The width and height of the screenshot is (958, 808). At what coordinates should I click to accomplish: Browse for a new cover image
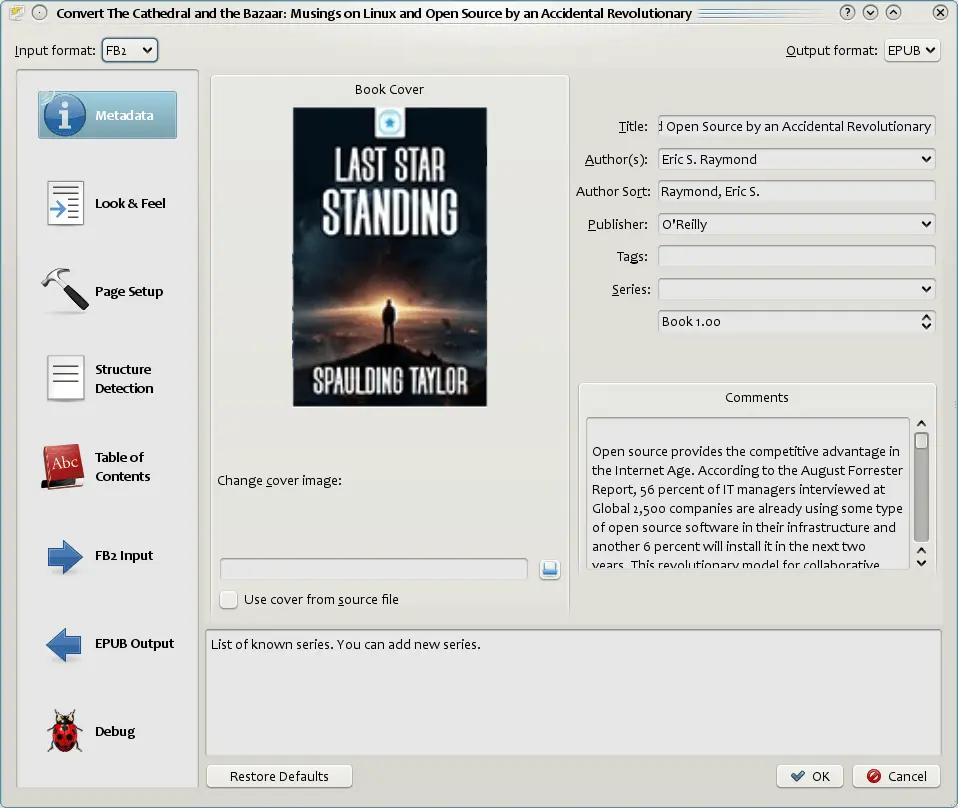pos(550,569)
